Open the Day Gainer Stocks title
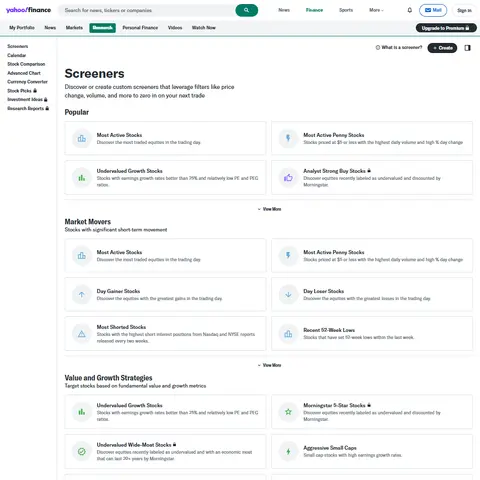Viewport: 480px width, 480px height. click(118, 291)
